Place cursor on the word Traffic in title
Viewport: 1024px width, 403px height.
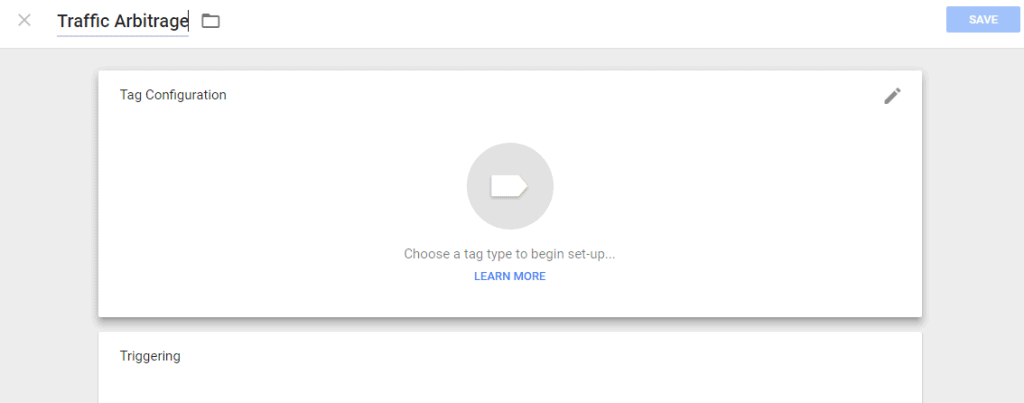[x=83, y=22]
